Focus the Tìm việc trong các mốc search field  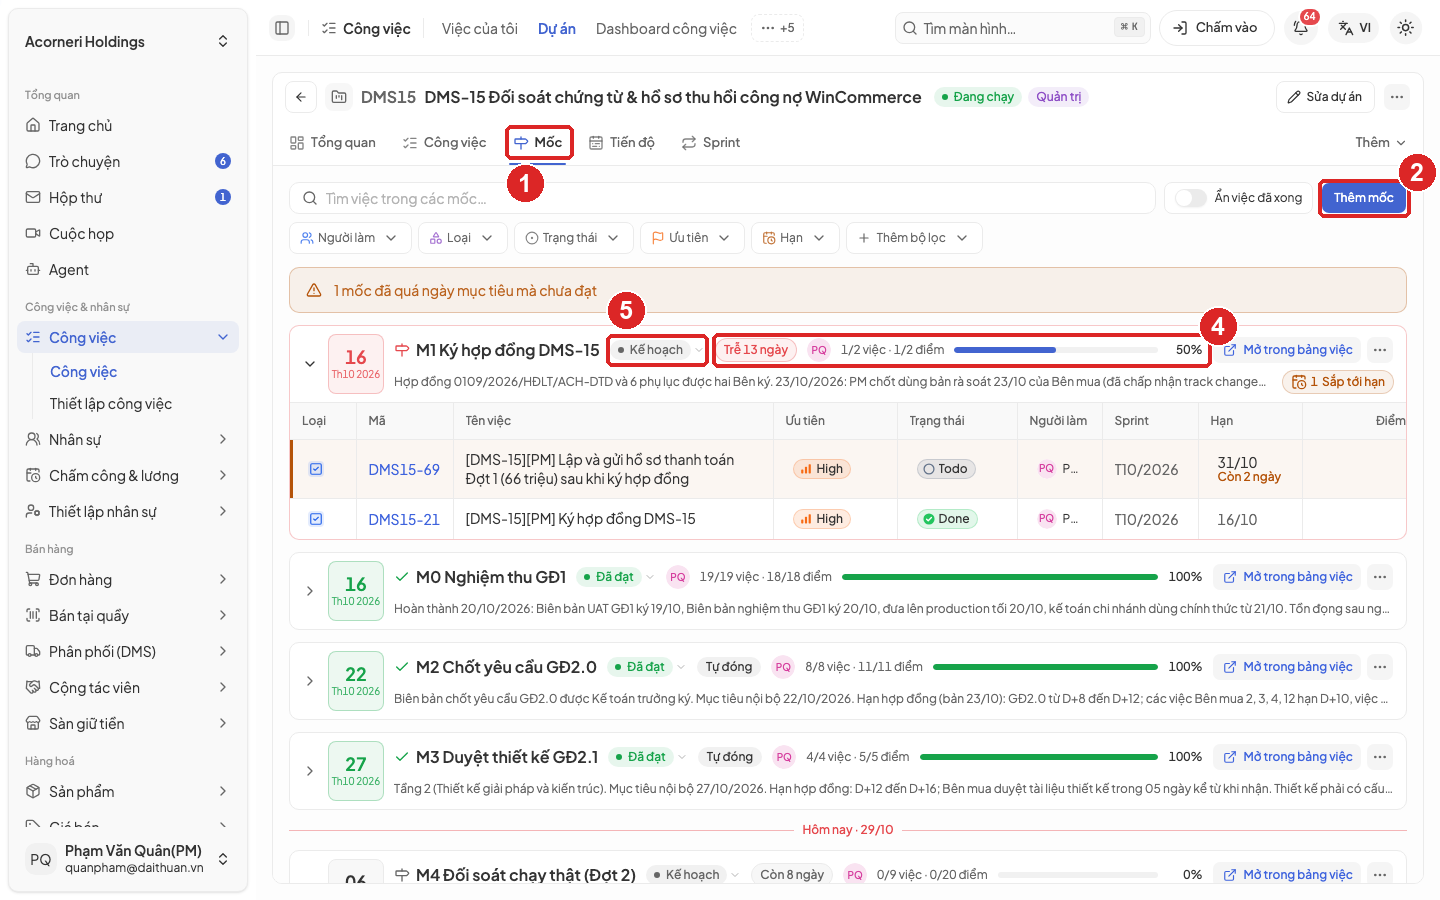(x=722, y=198)
